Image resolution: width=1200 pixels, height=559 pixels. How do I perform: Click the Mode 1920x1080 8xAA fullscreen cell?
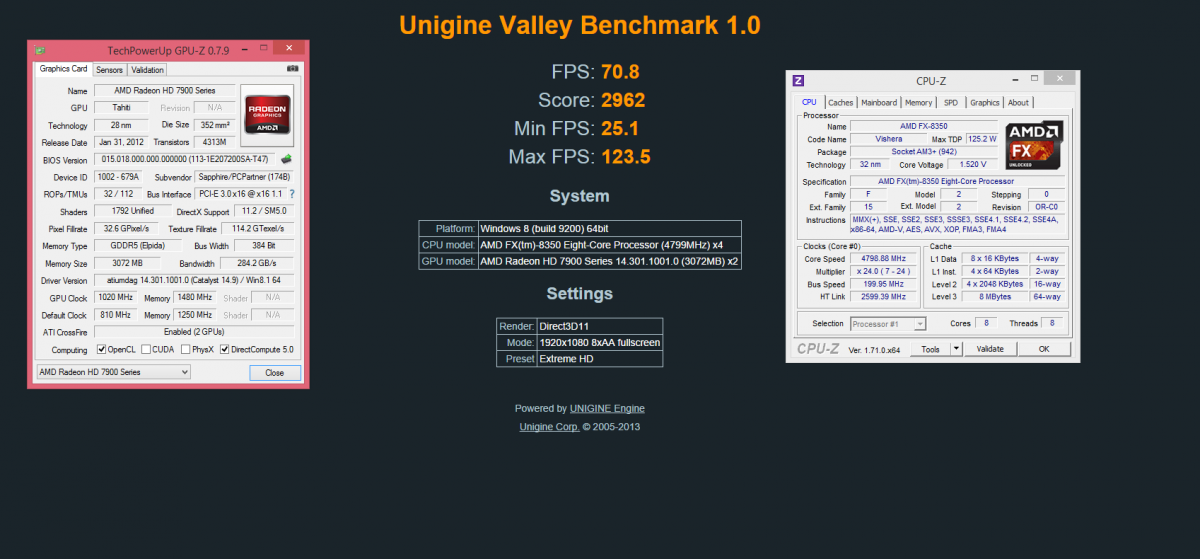pyautogui.click(x=599, y=342)
